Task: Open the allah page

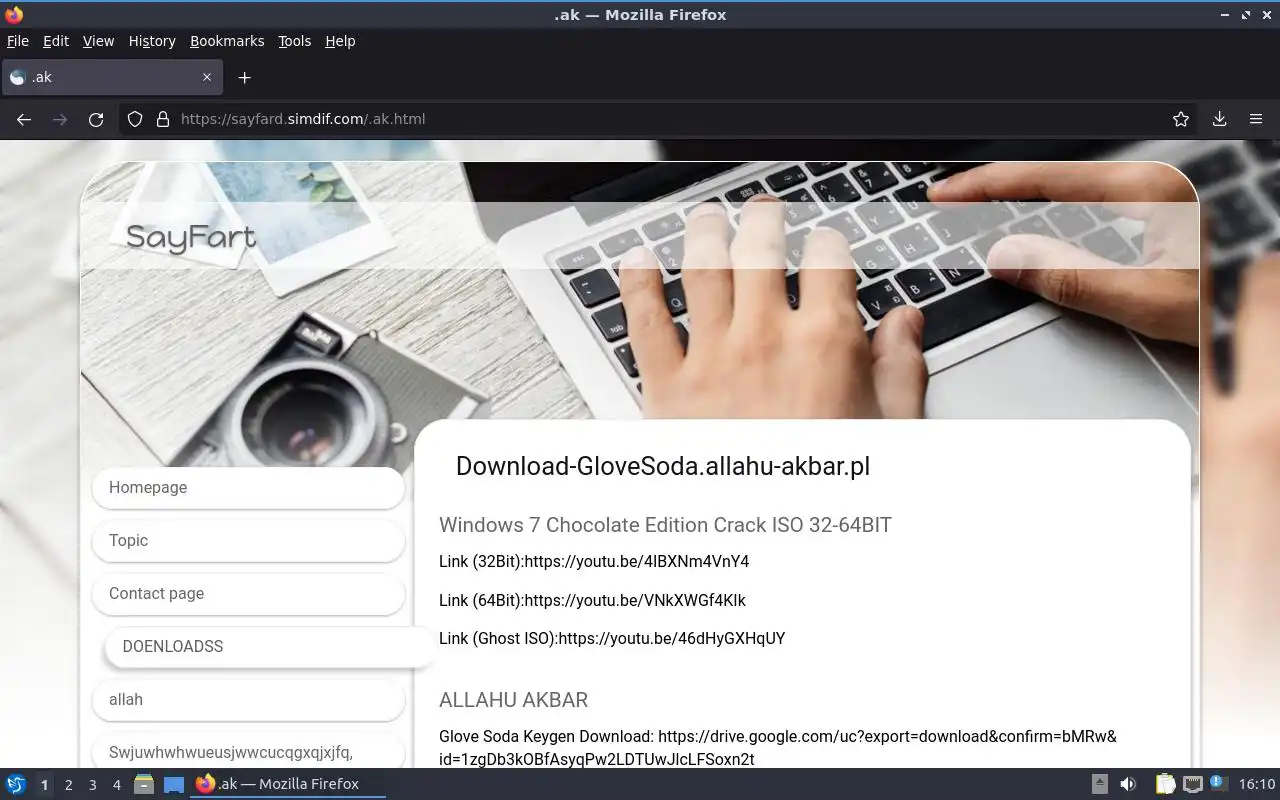Action: (x=248, y=700)
